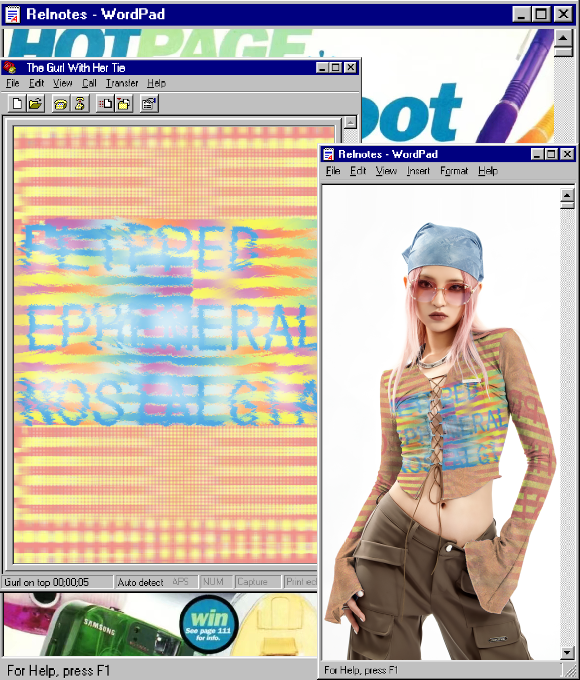Click the yellow telephone Call icon
Viewport: 580px width, 680px height.
click(60, 104)
